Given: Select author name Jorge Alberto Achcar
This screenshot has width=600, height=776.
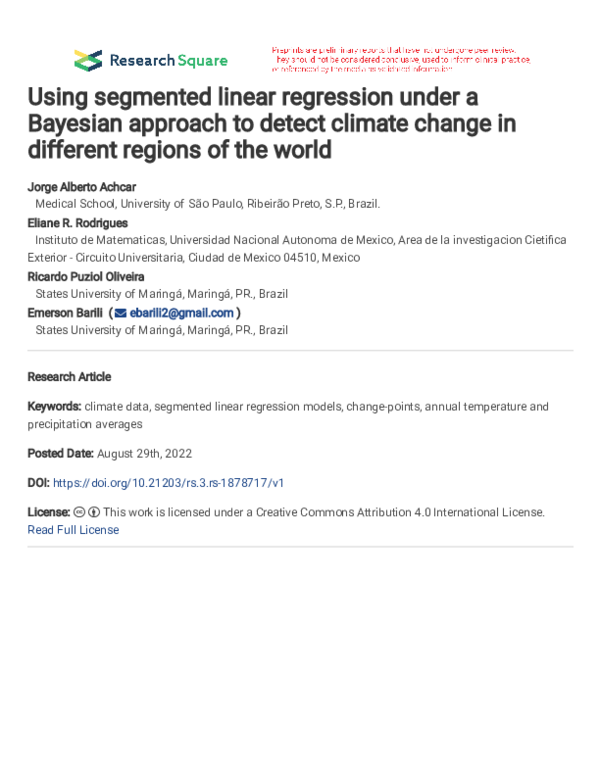Looking at the screenshot, I should click(x=84, y=187).
